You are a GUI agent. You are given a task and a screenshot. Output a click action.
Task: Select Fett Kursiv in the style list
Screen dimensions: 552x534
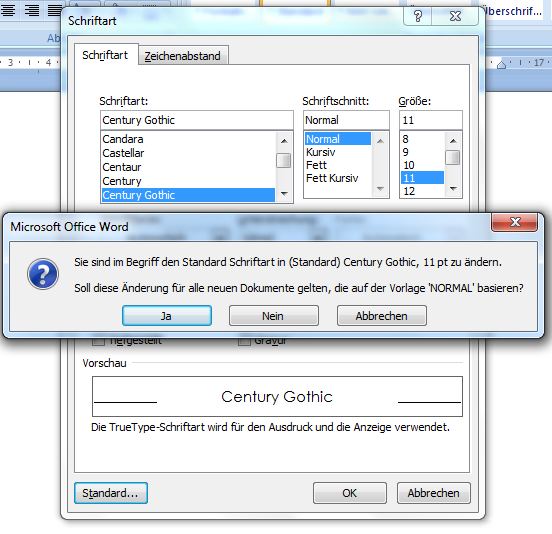tap(332, 178)
